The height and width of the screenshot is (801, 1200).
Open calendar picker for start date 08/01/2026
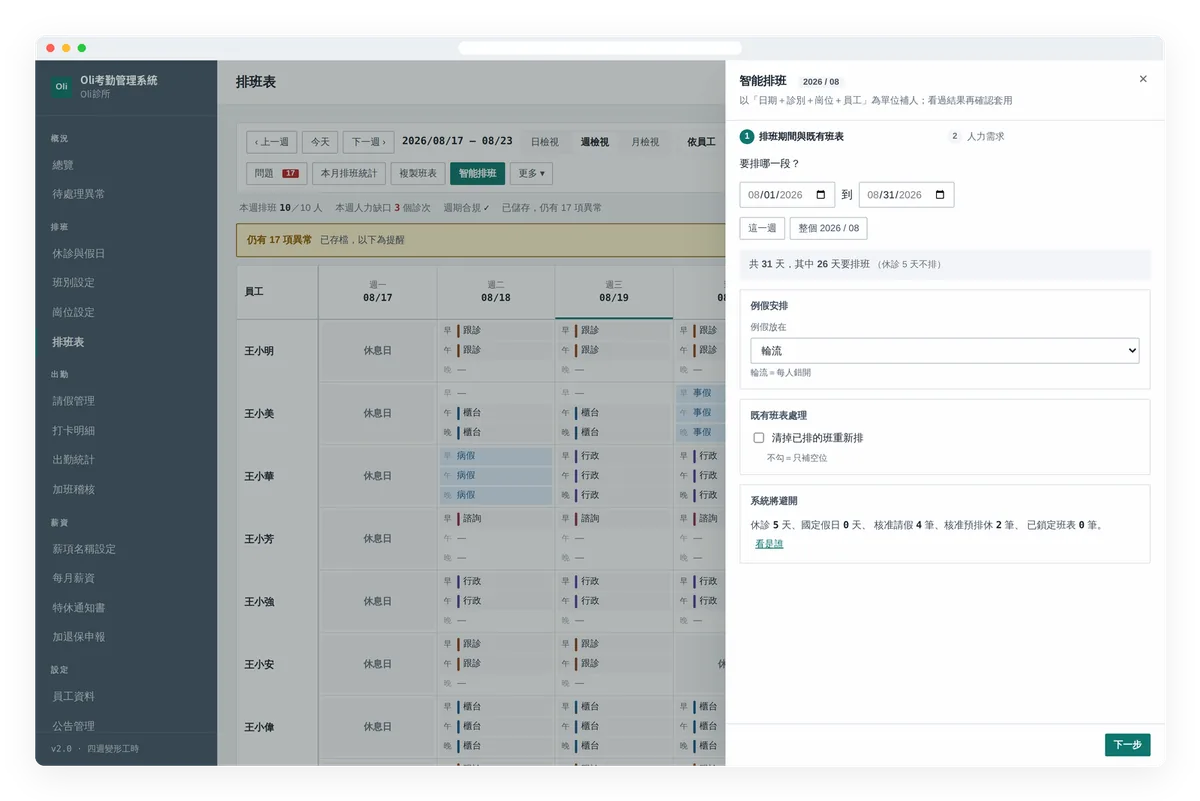pos(821,195)
